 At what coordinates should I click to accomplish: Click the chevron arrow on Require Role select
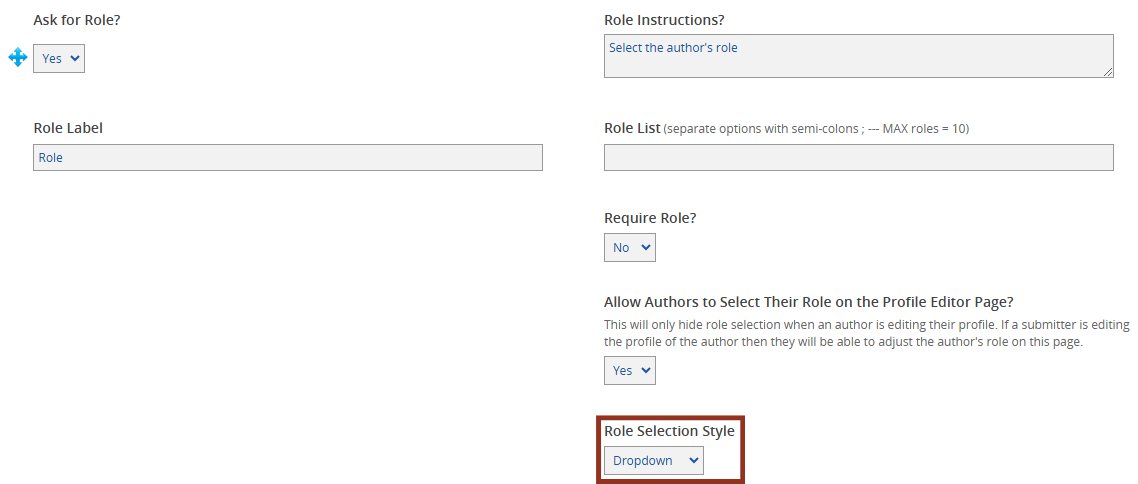point(646,247)
